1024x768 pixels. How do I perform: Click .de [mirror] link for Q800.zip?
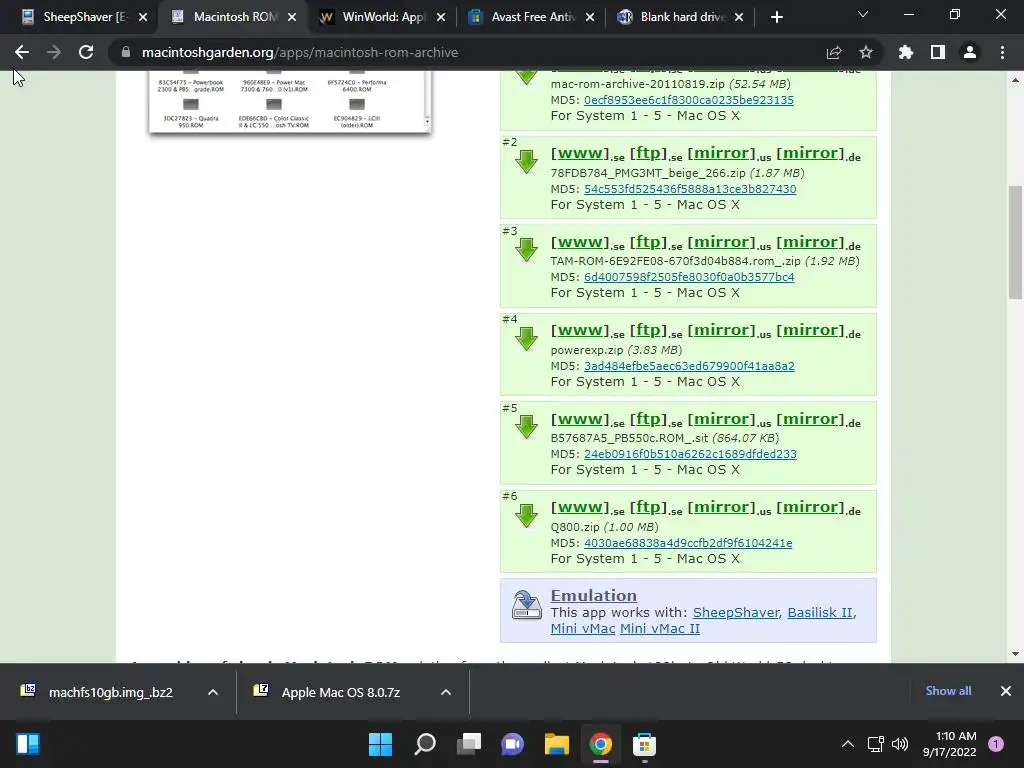click(810, 507)
